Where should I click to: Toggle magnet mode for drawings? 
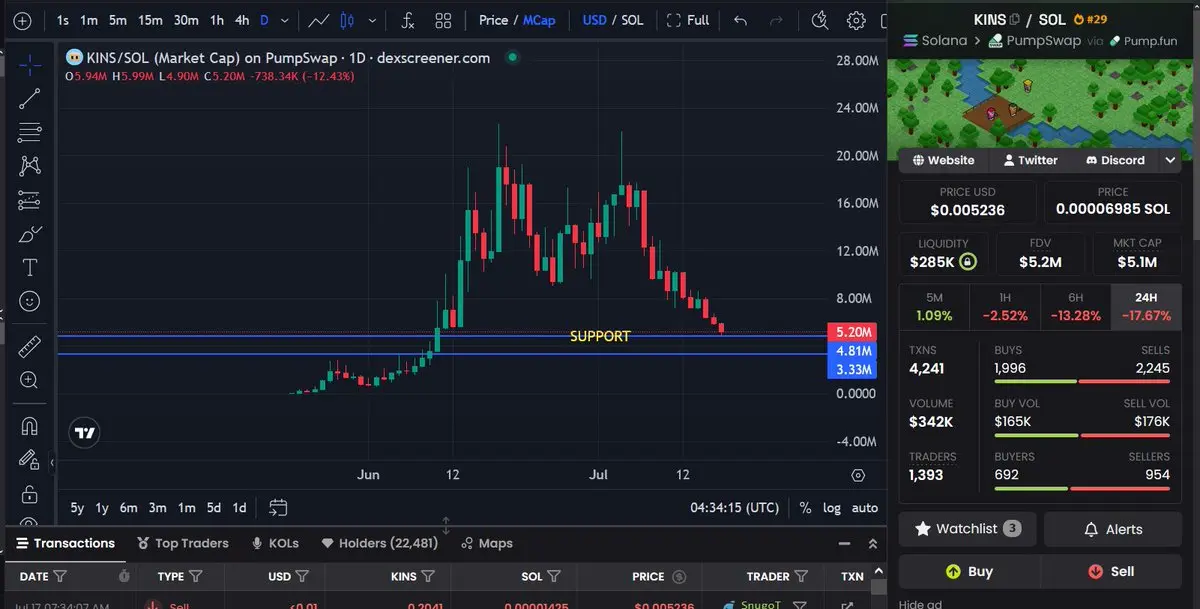tap(30, 425)
